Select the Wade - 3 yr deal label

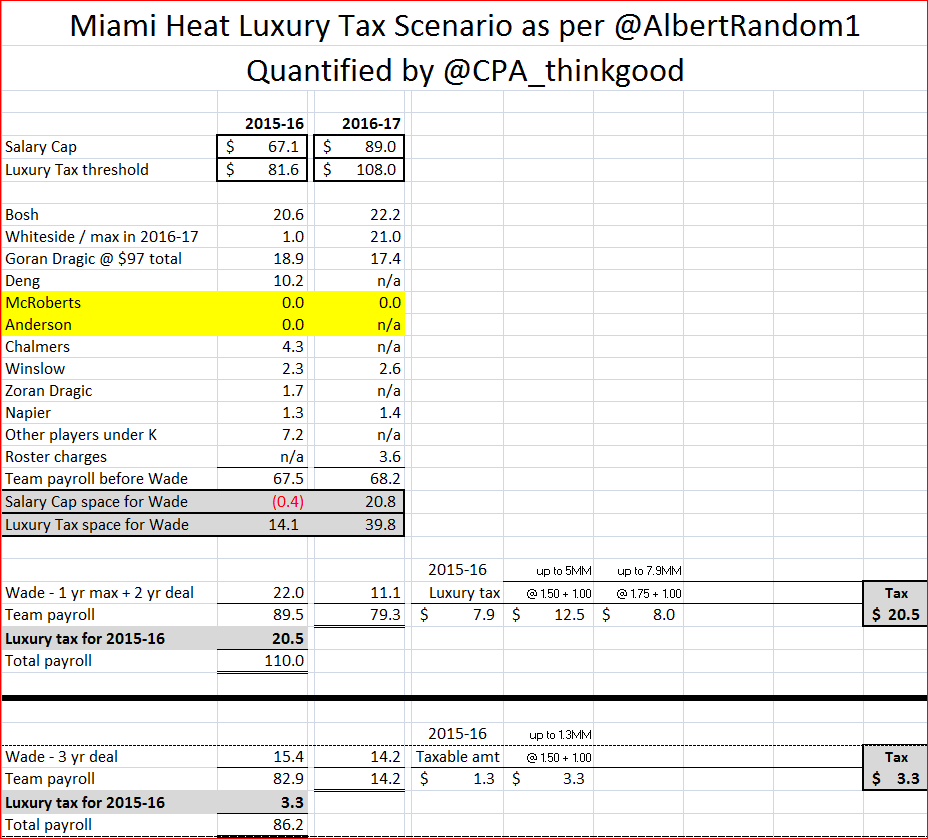coord(61,757)
